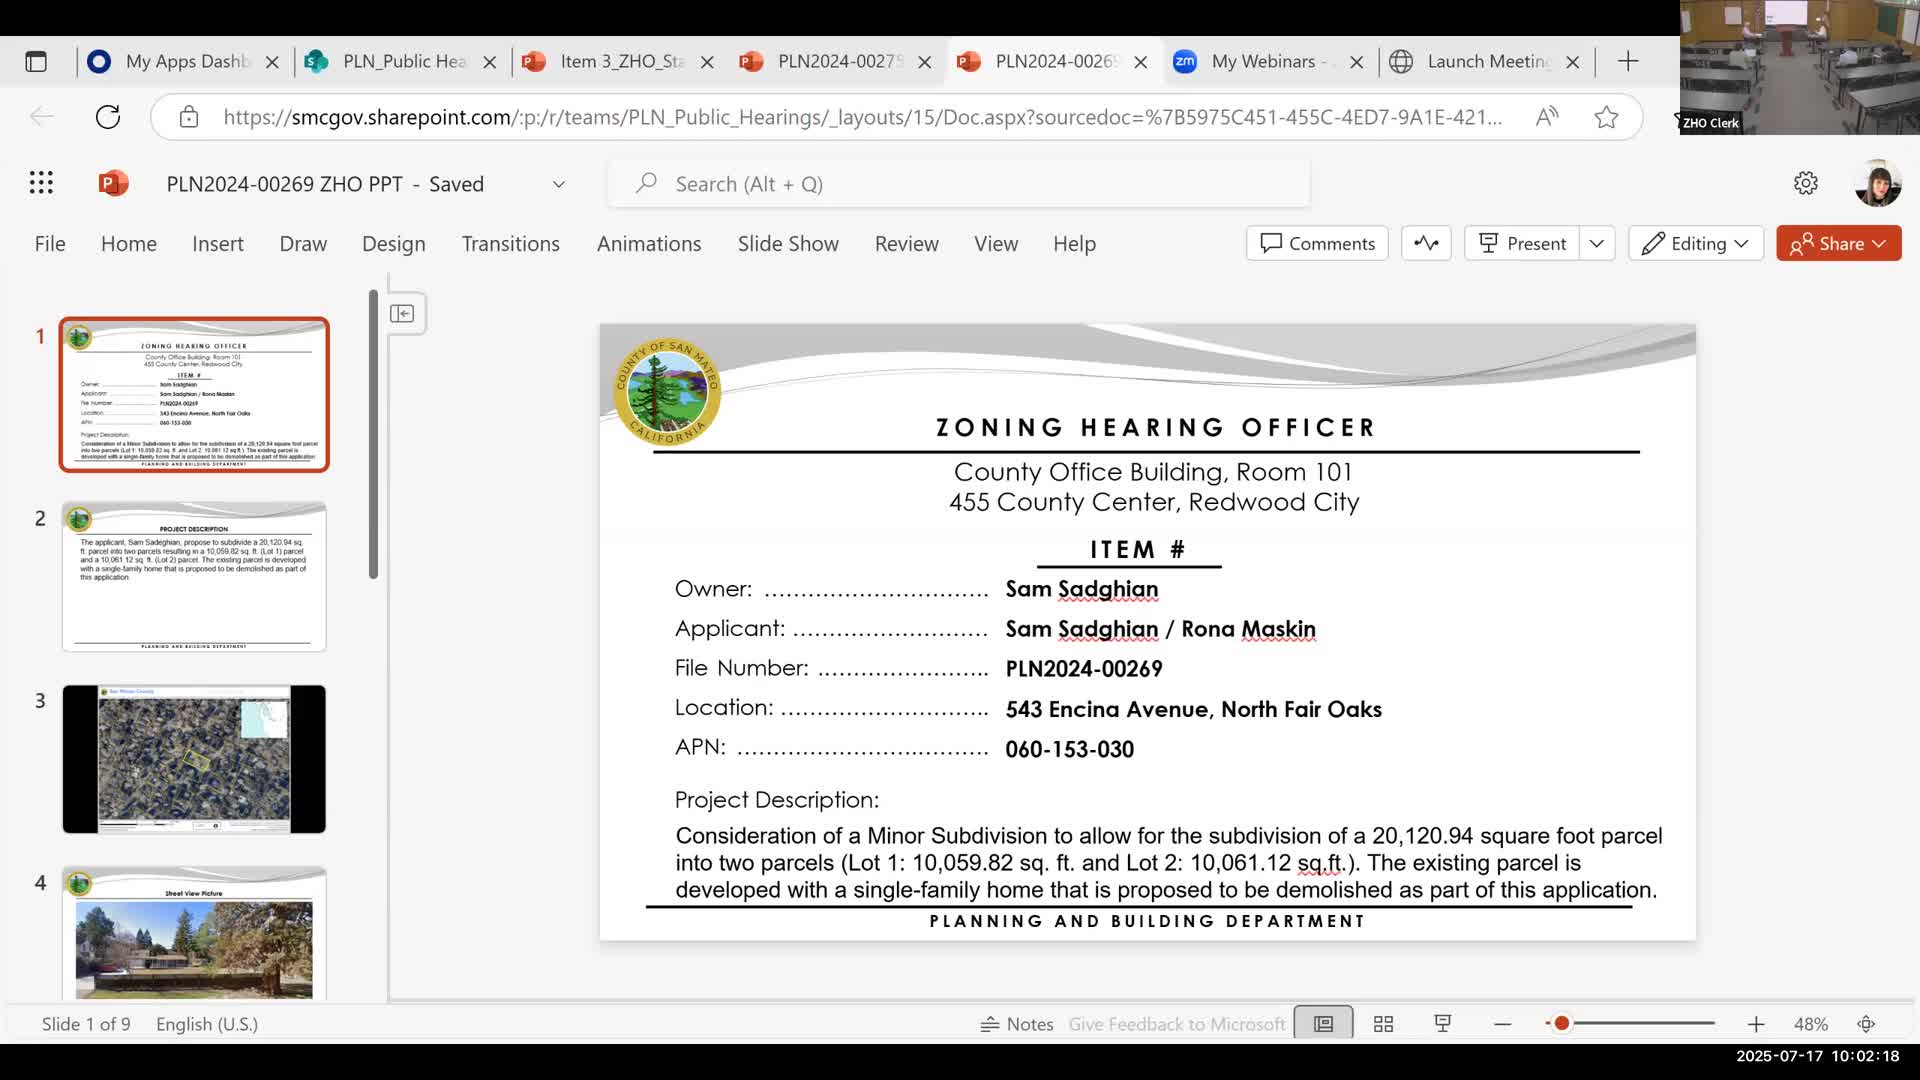Toggle the address bar favorite star
Image resolution: width=1920 pixels, height=1080 pixels.
coord(1607,116)
